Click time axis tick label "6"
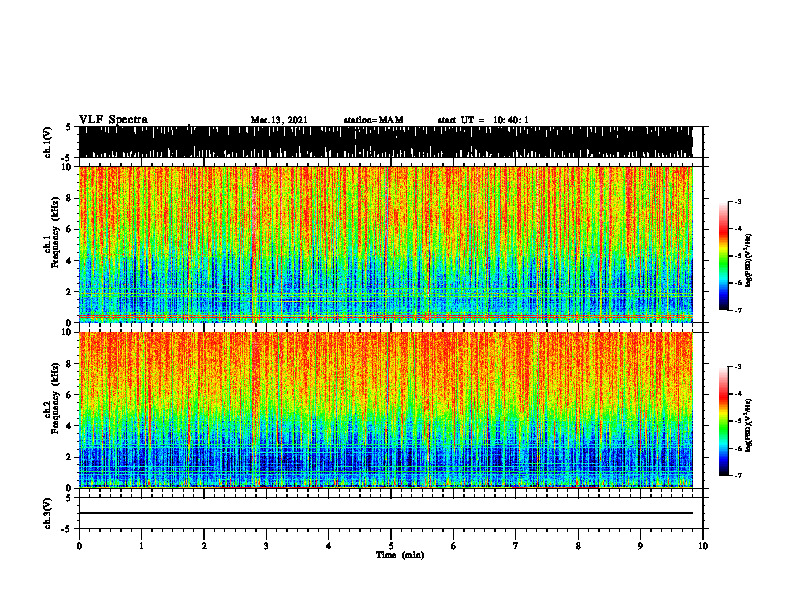Screen dimensions: 792x612 454,546
